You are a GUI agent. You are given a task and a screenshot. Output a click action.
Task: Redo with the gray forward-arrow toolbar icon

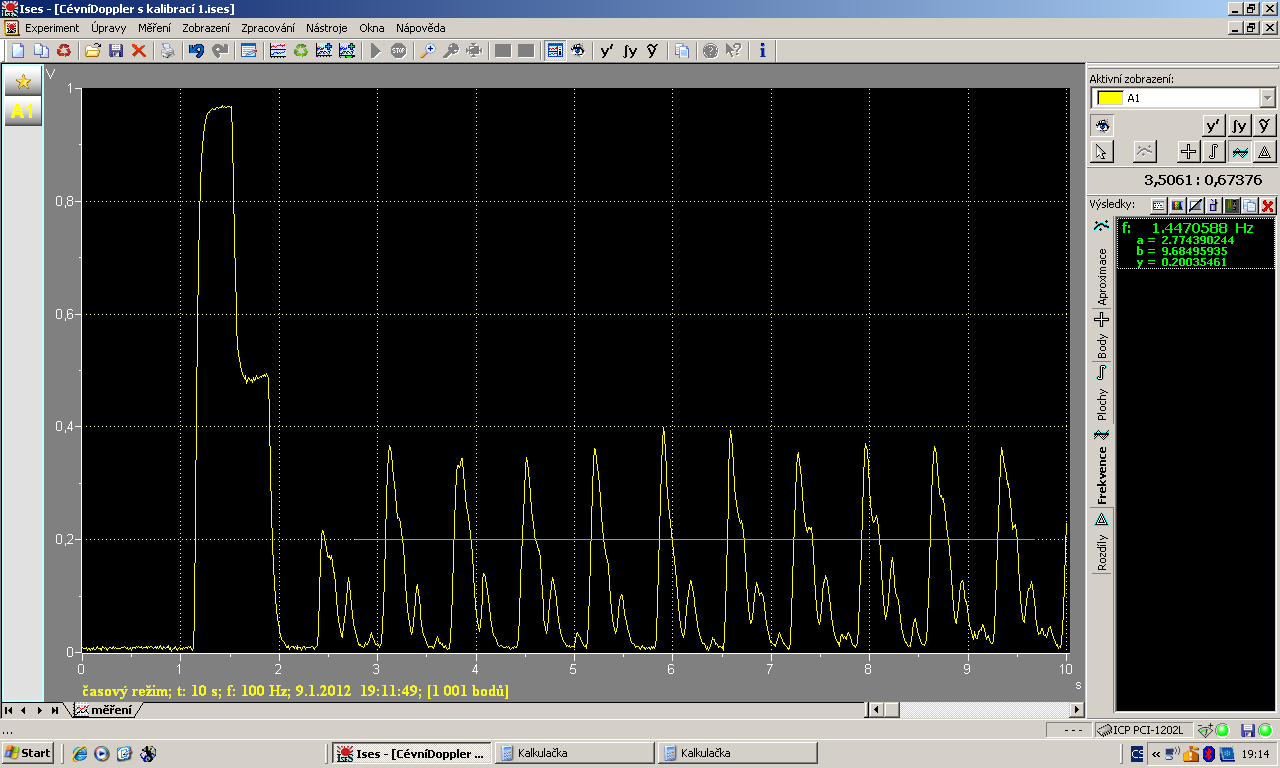tap(220, 50)
